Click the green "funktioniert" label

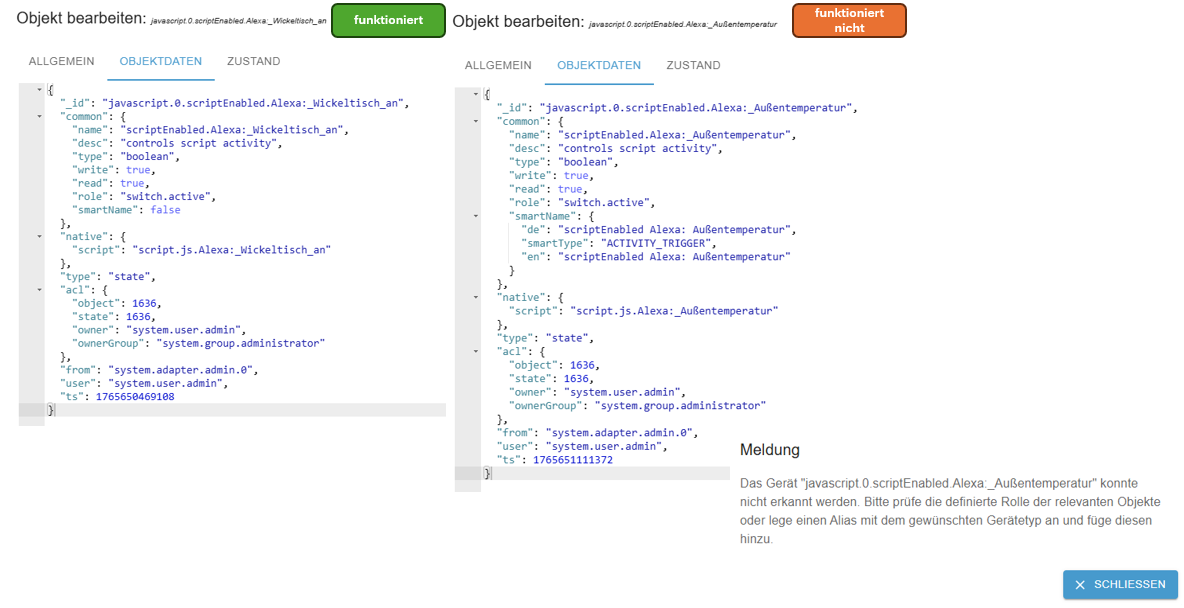click(388, 20)
